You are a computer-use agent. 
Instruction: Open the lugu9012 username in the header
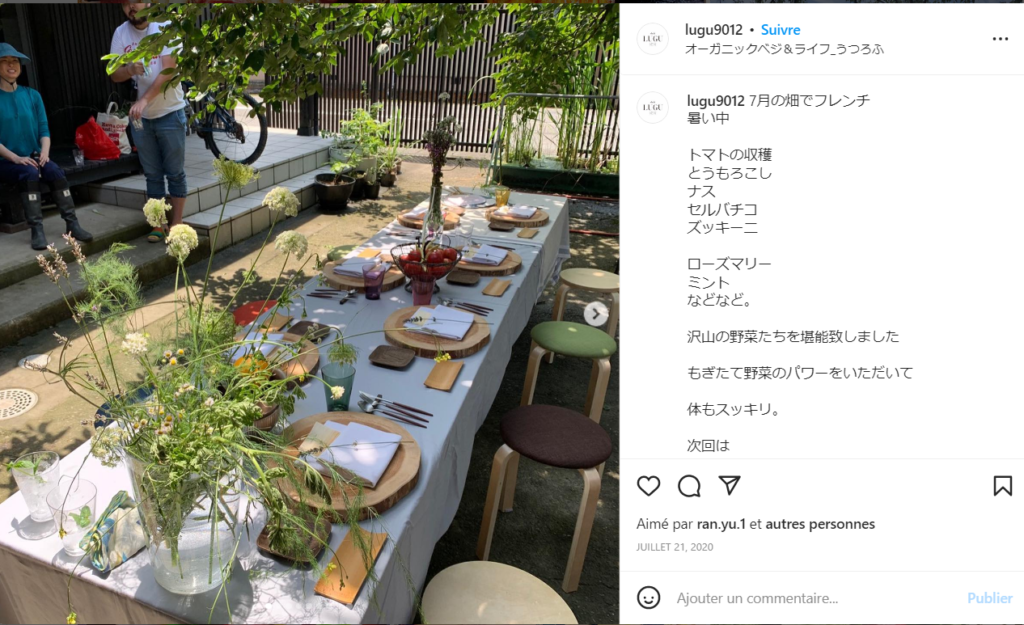(713, 30)
